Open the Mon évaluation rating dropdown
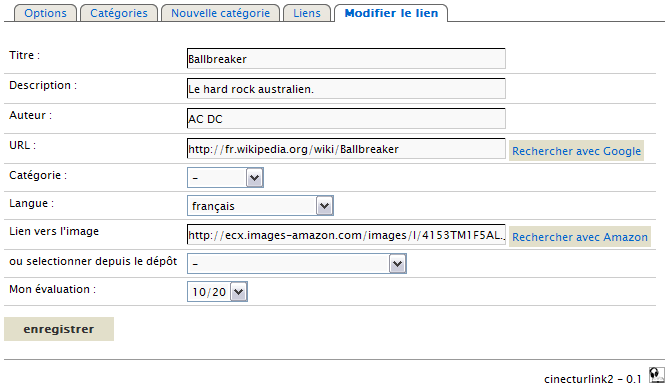The width and height of the screenshot is (670, 388). pyautogui.click(x=217, y=292)
